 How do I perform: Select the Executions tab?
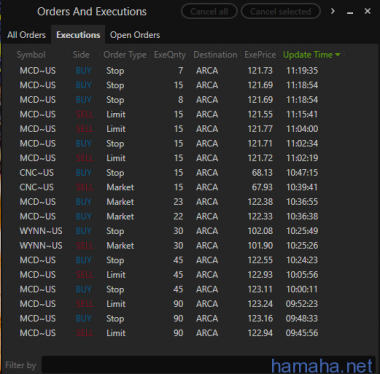pyautogui.click(x=78, y=35)
